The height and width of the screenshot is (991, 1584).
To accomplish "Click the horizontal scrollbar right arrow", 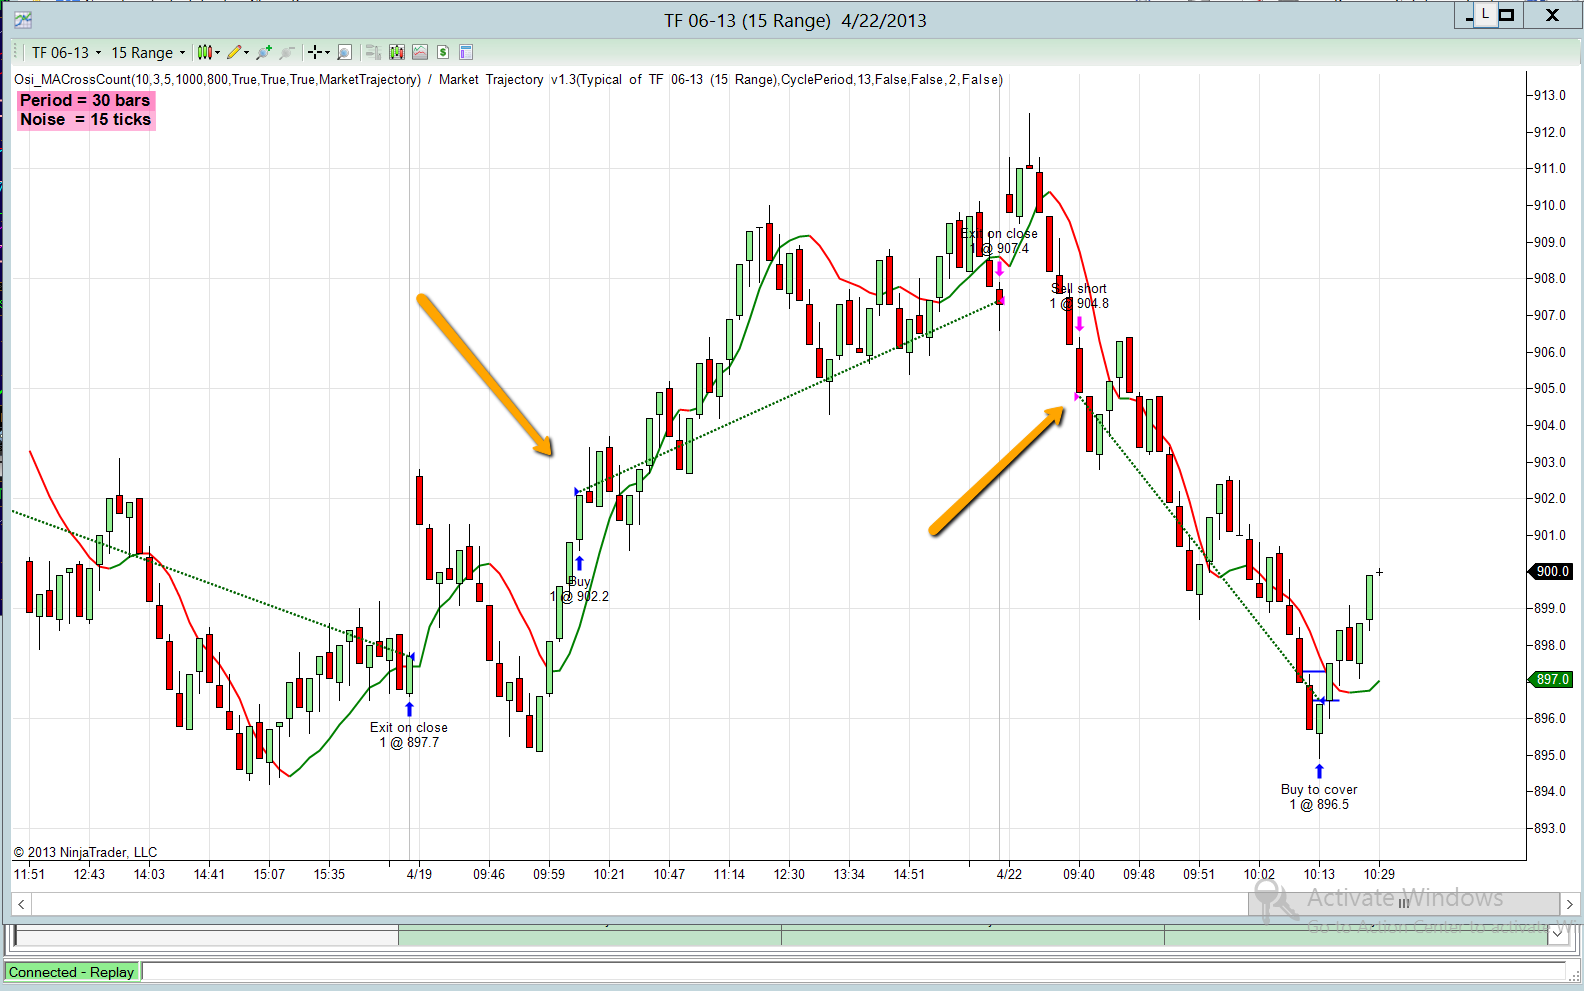I will point(1569,904).
